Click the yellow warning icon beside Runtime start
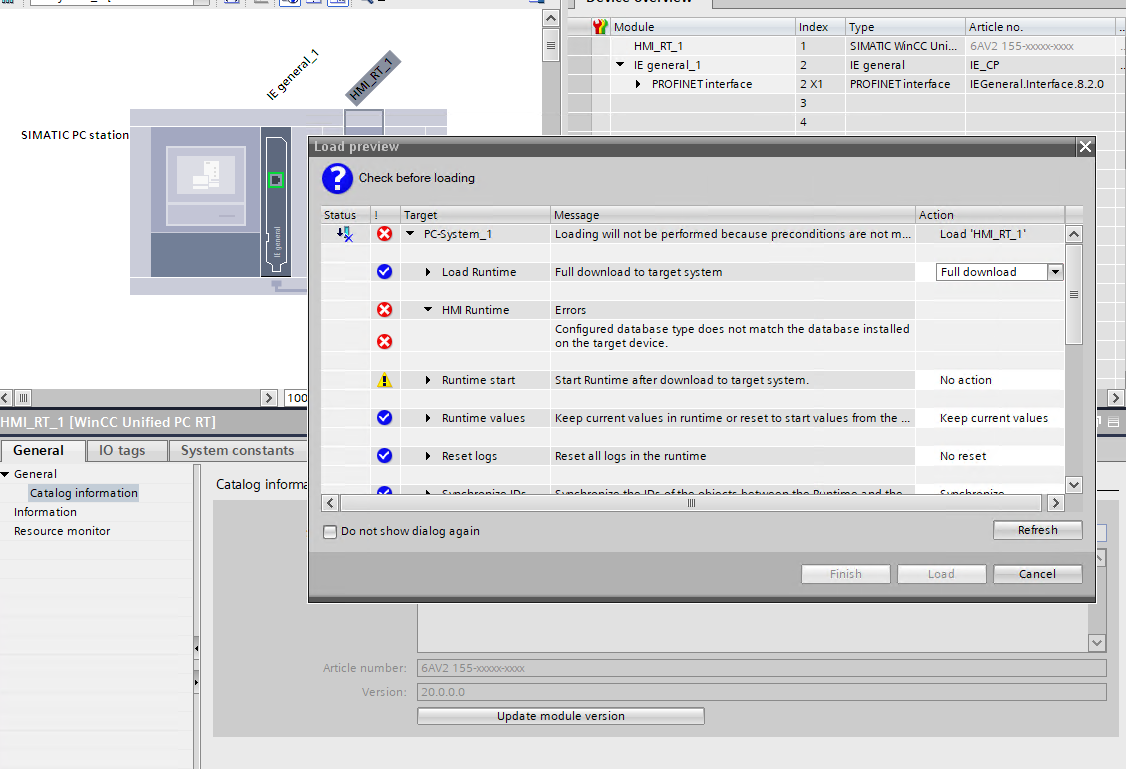 (x=384, y=380)
